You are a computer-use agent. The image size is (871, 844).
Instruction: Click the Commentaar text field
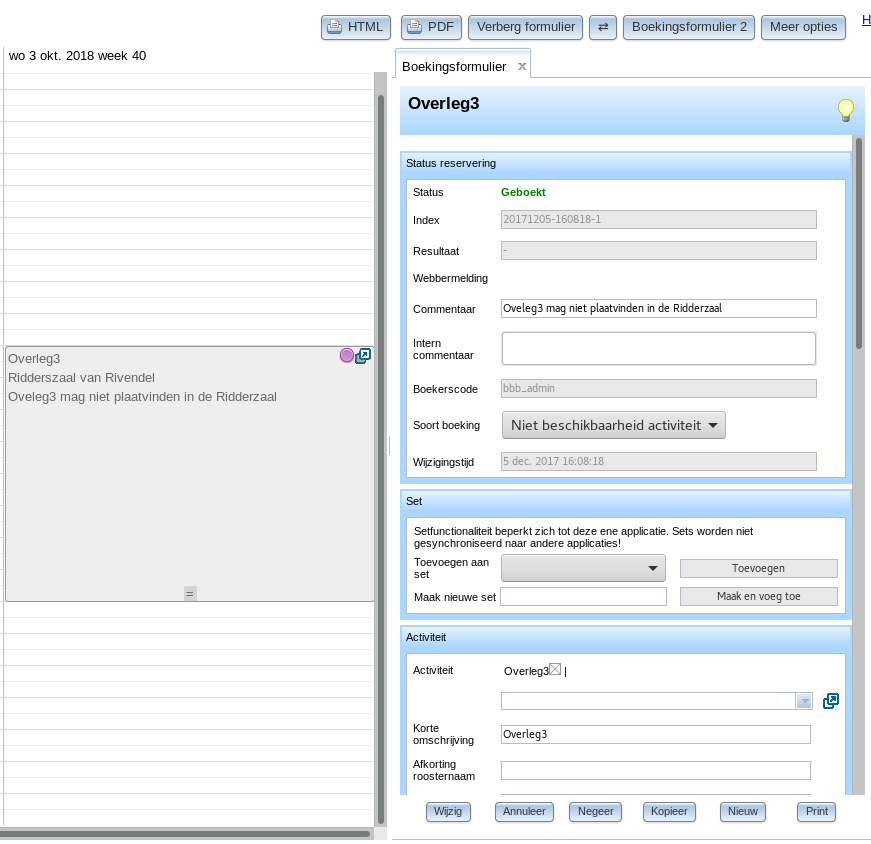pos(658,308)
